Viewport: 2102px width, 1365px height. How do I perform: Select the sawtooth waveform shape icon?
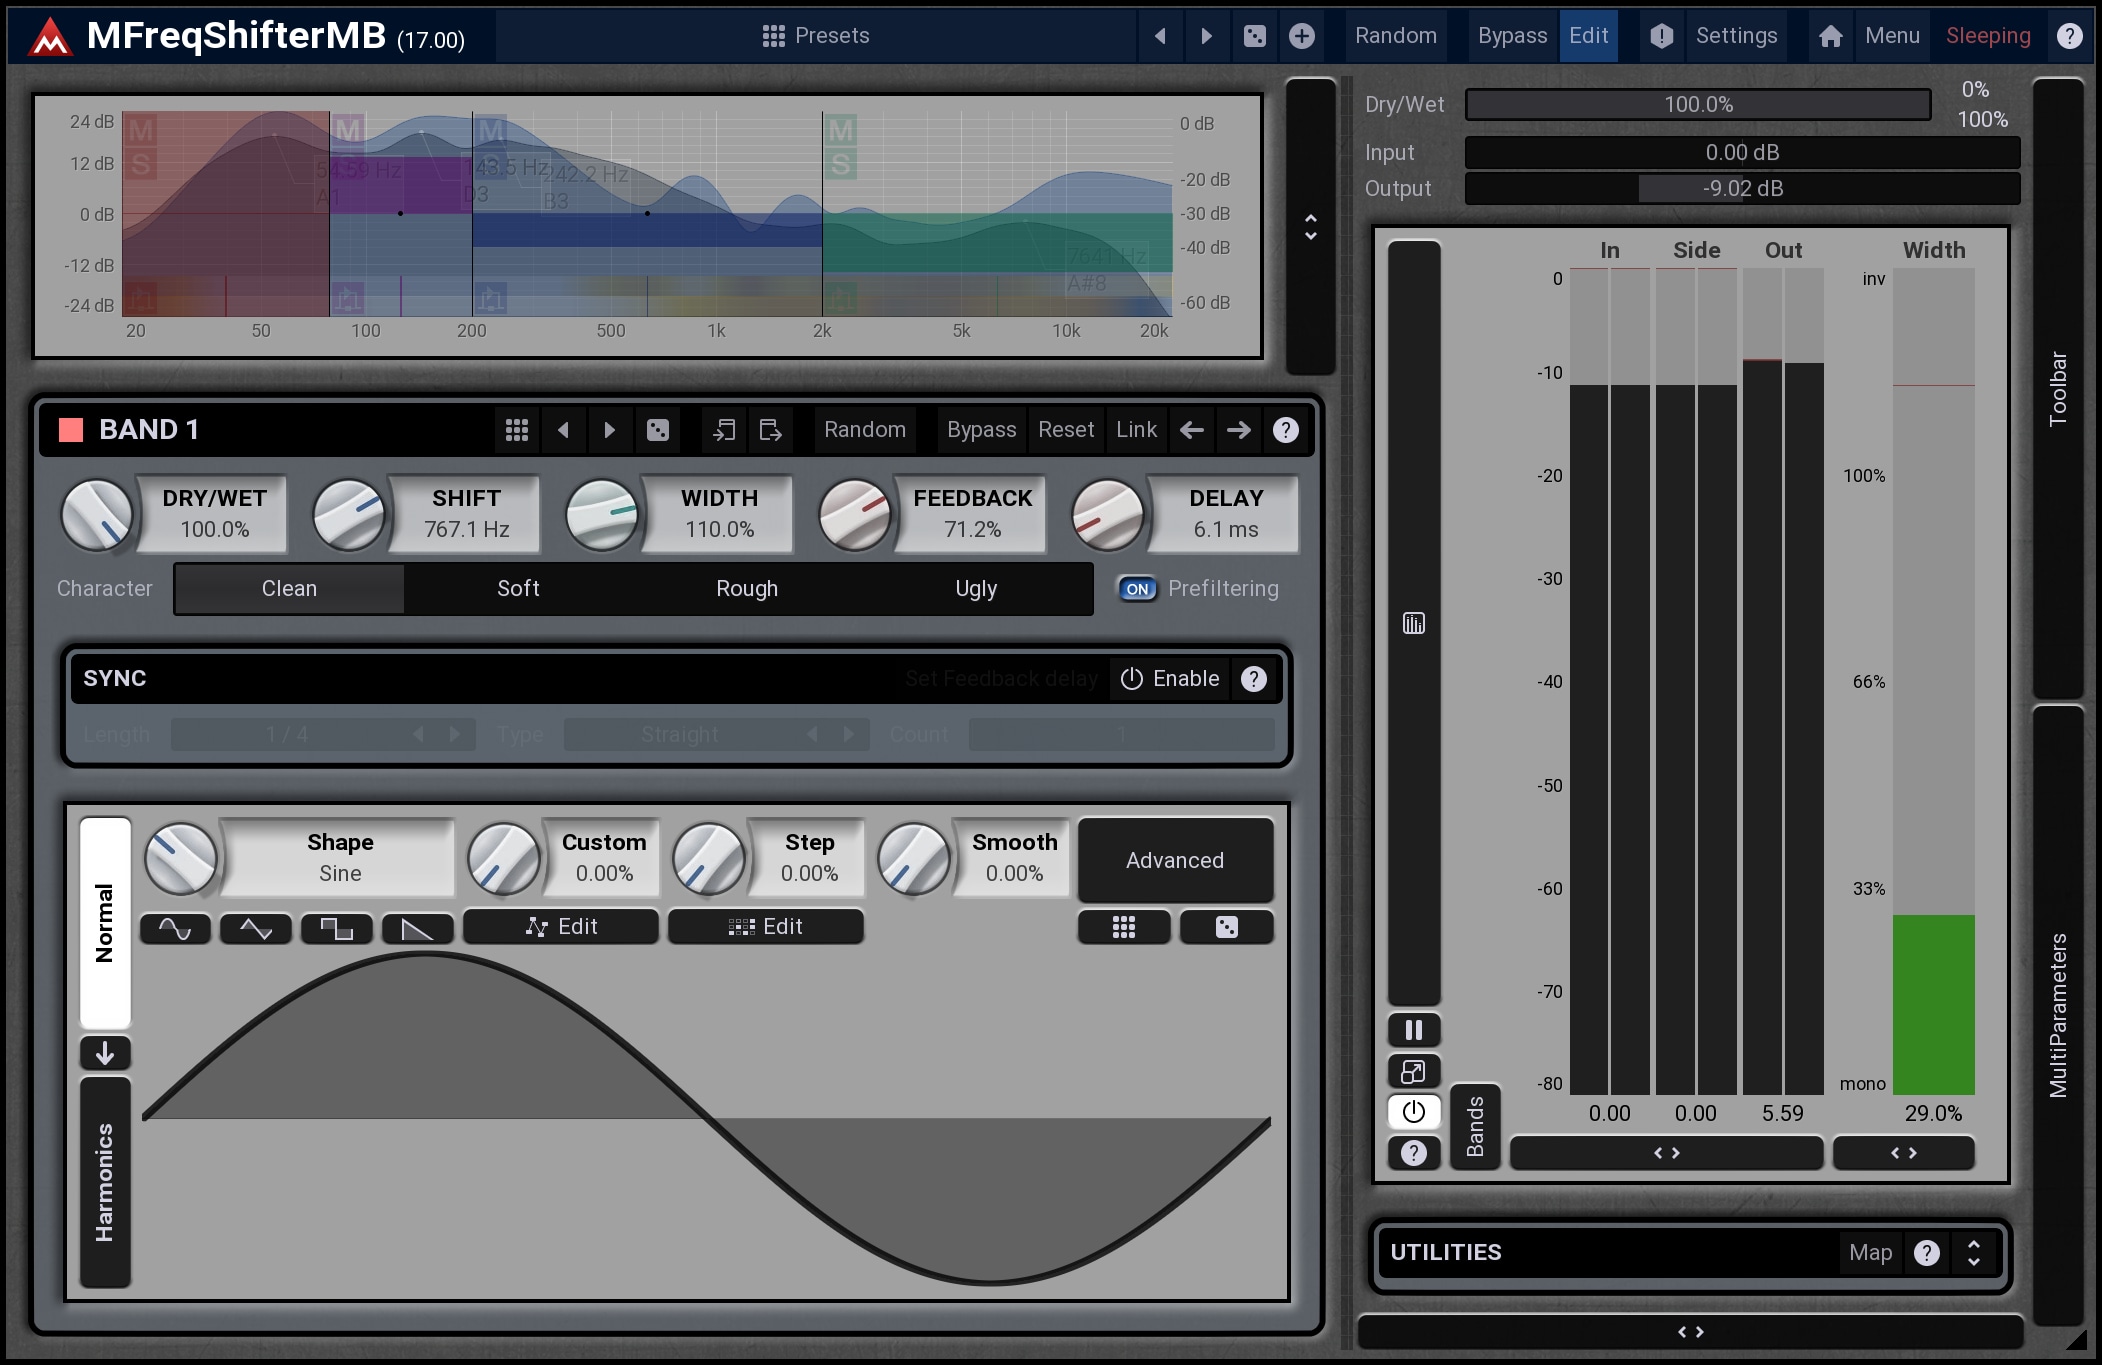pos(417,929)
